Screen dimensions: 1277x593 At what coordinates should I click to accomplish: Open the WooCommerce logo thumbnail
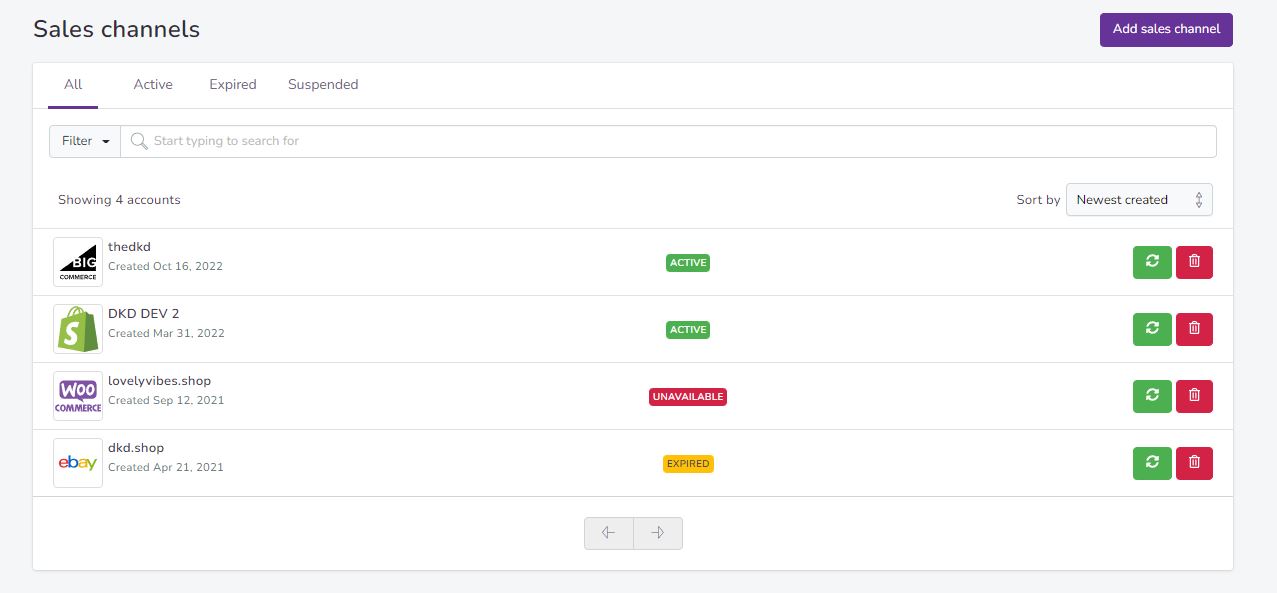pyautogui.click(x=78, y=396)
